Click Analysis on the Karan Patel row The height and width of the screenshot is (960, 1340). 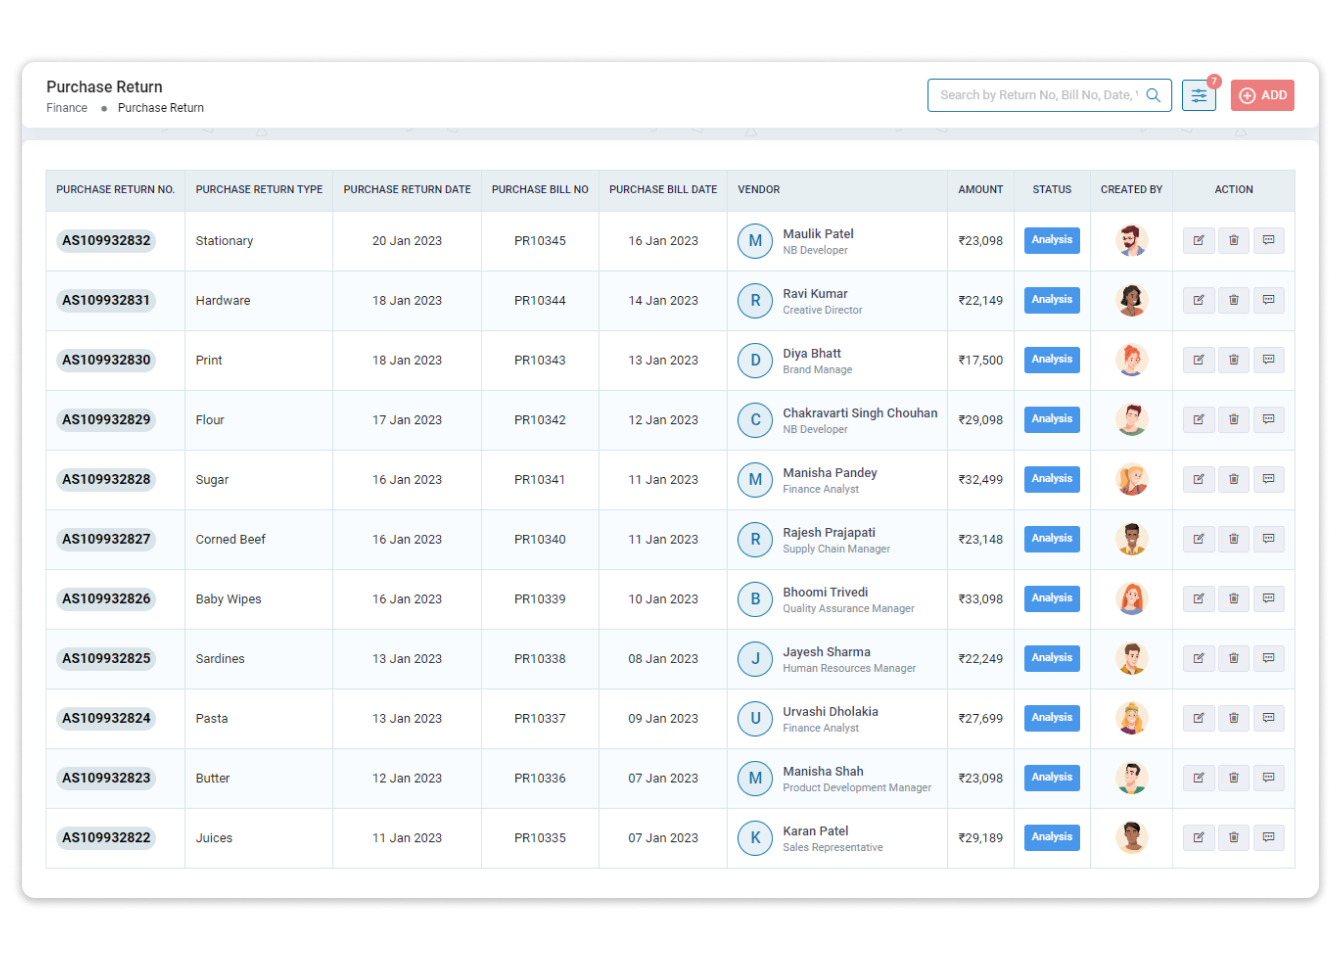point(1051,837)
